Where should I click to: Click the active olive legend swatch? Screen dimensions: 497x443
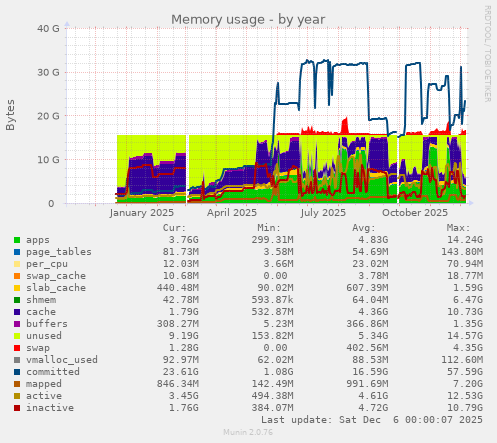click(x=17, y=396)
